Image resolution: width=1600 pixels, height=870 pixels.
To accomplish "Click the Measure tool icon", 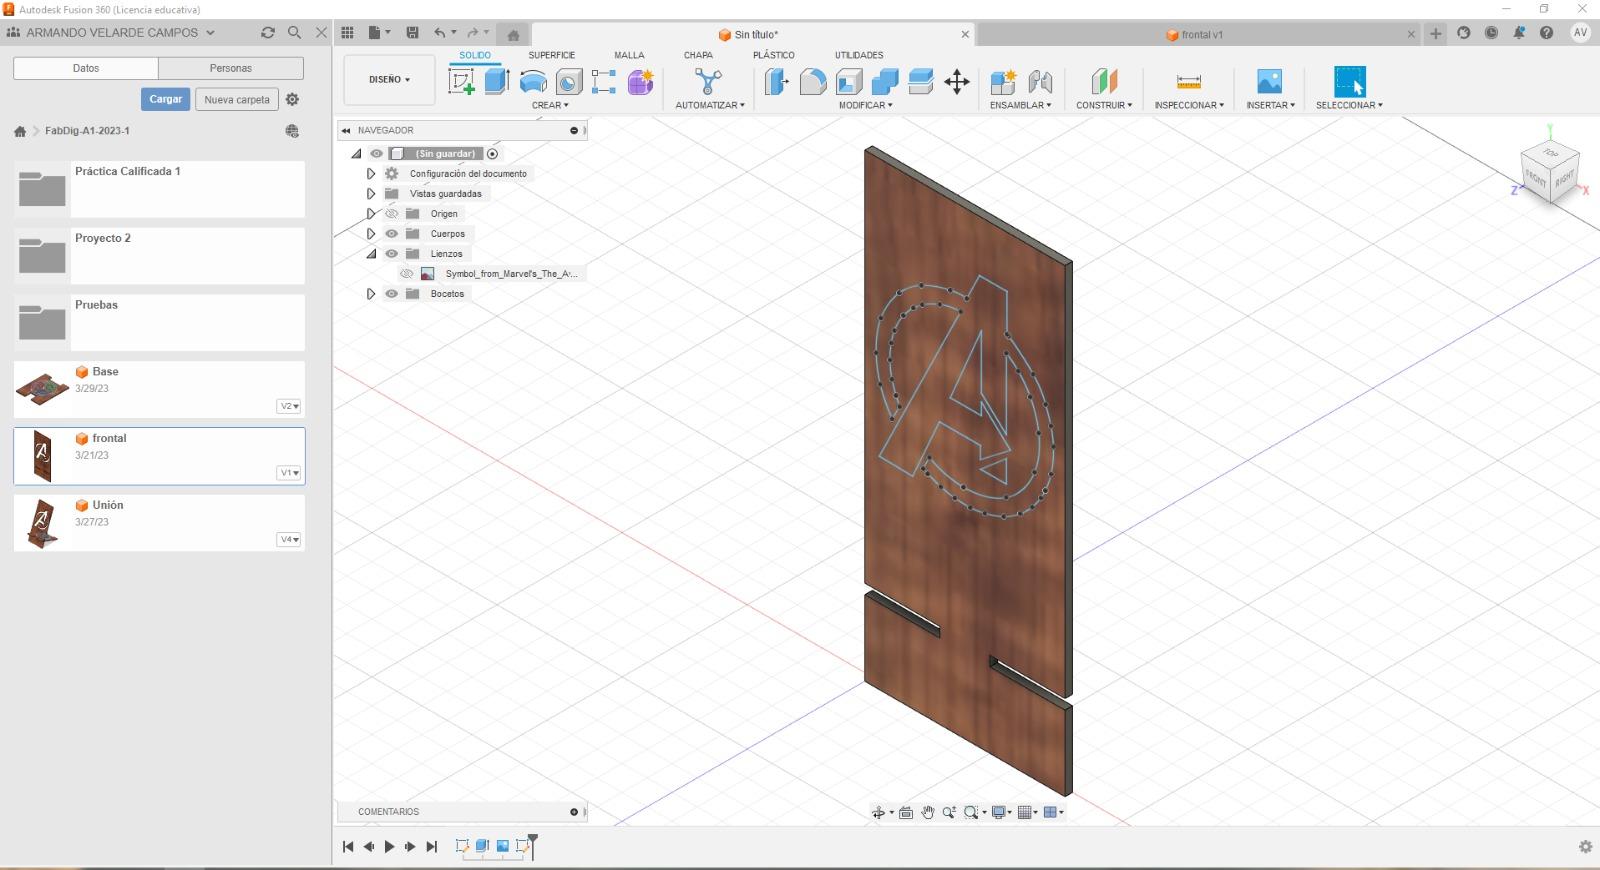I will point(1189,82).
